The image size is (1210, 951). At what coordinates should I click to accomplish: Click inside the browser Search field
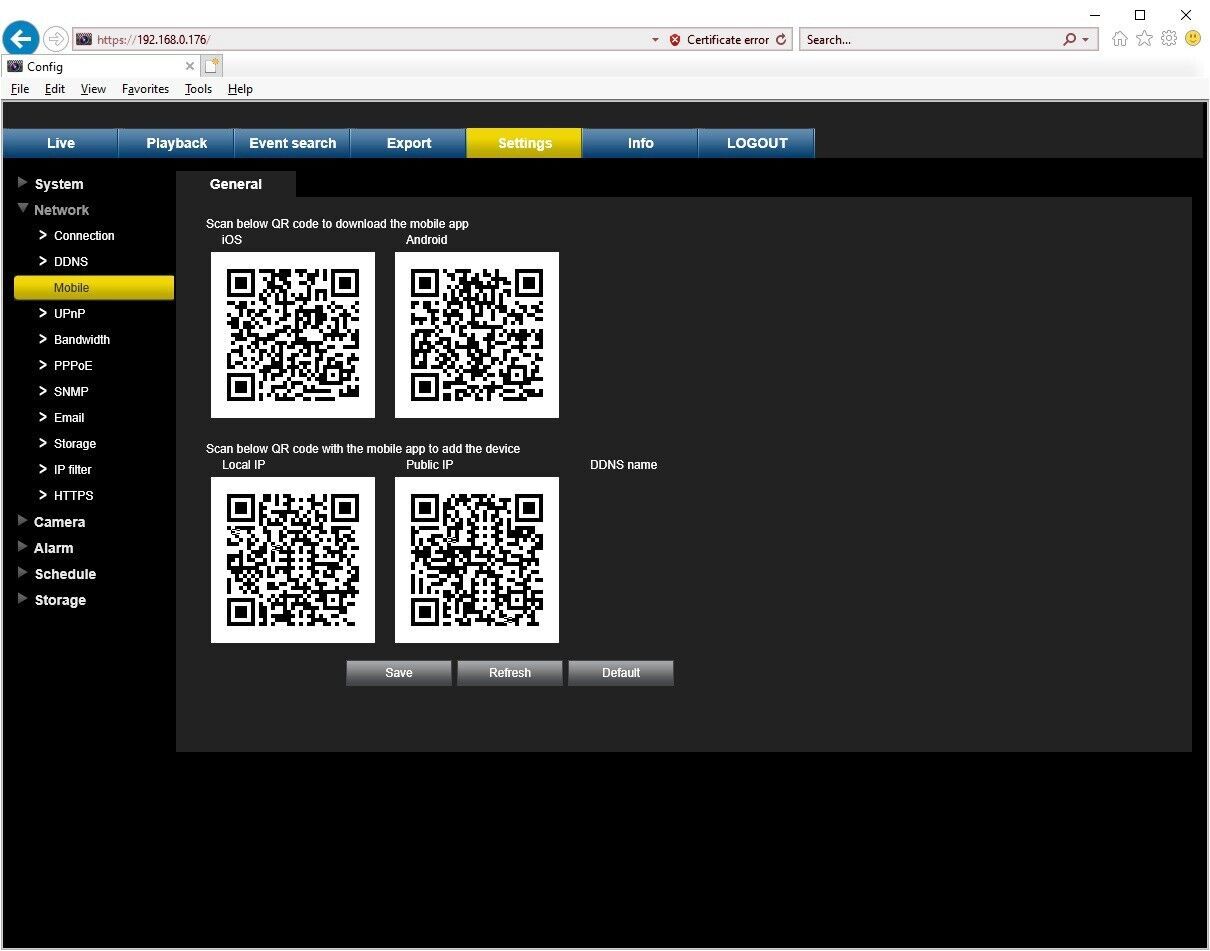pos(930,40)
